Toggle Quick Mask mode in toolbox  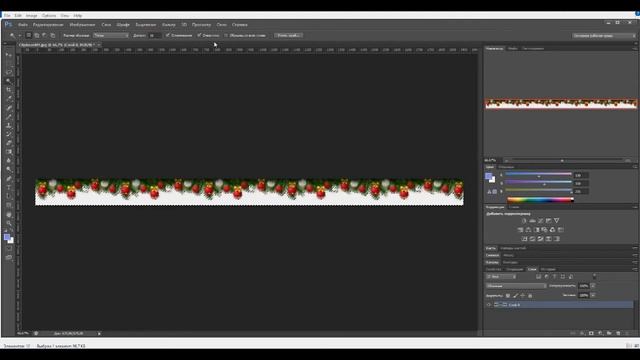(x=9, y=249)
